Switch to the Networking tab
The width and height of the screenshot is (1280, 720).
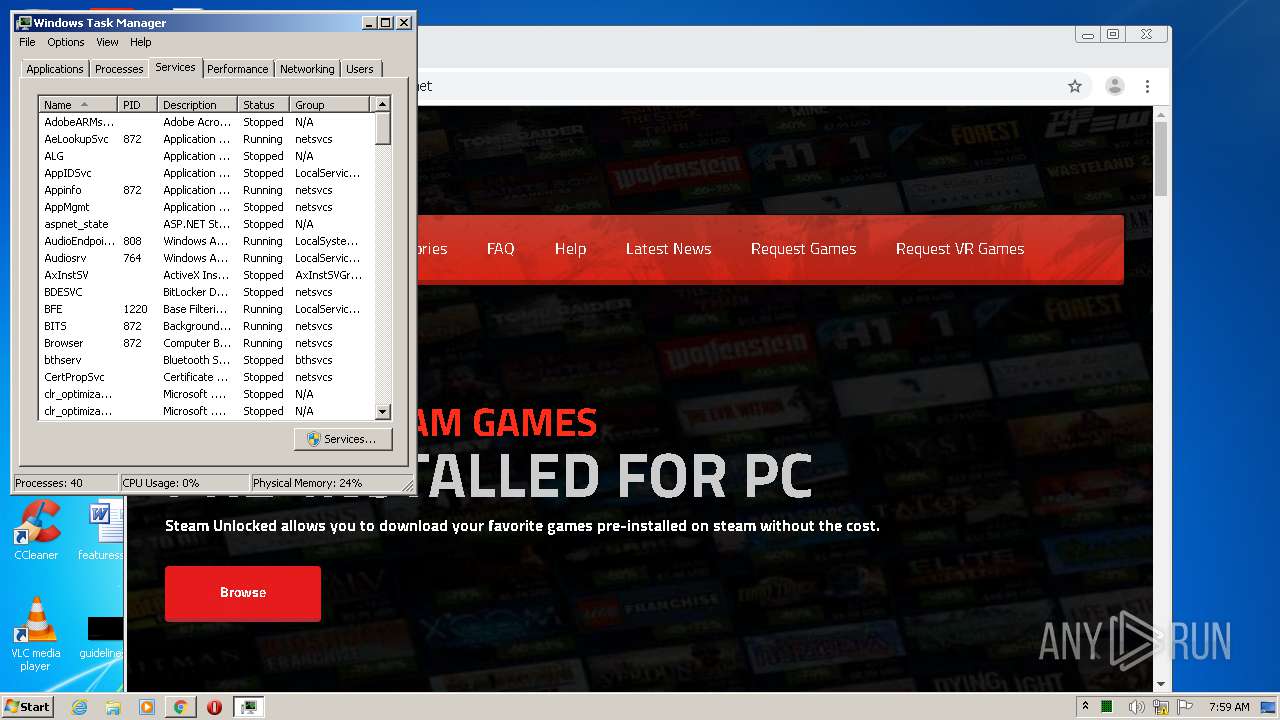pyautogui.click(x=307, y=69)
